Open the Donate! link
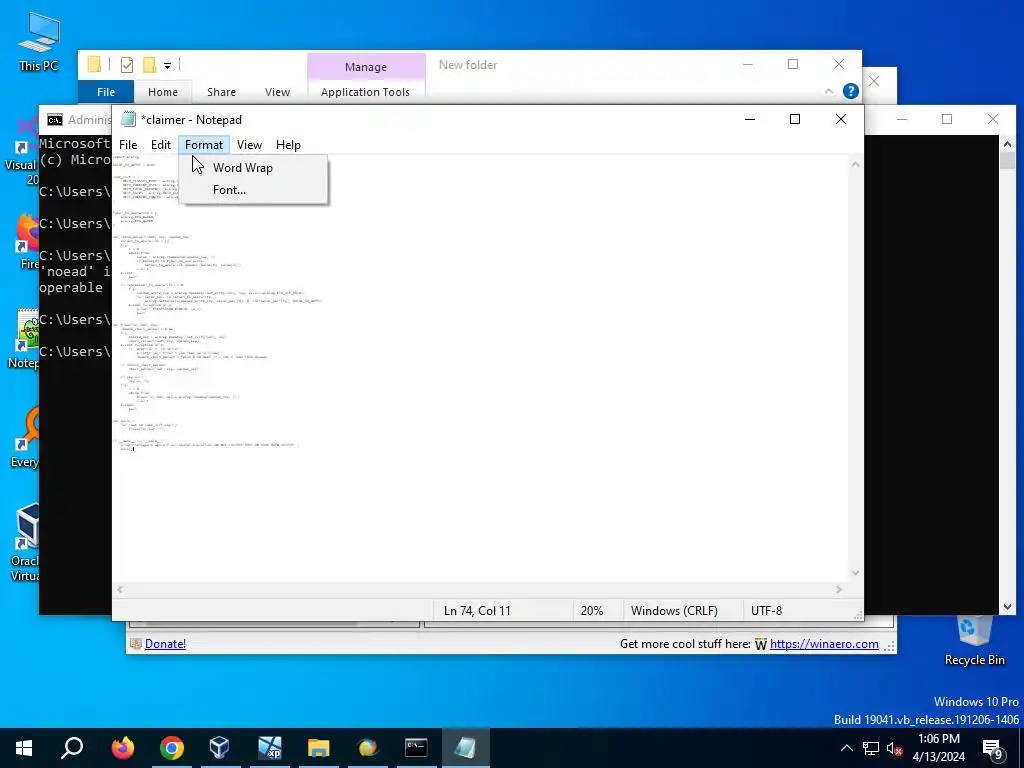Image resolution: width=1024 pixels, height=768 pixels. (165, 644)
